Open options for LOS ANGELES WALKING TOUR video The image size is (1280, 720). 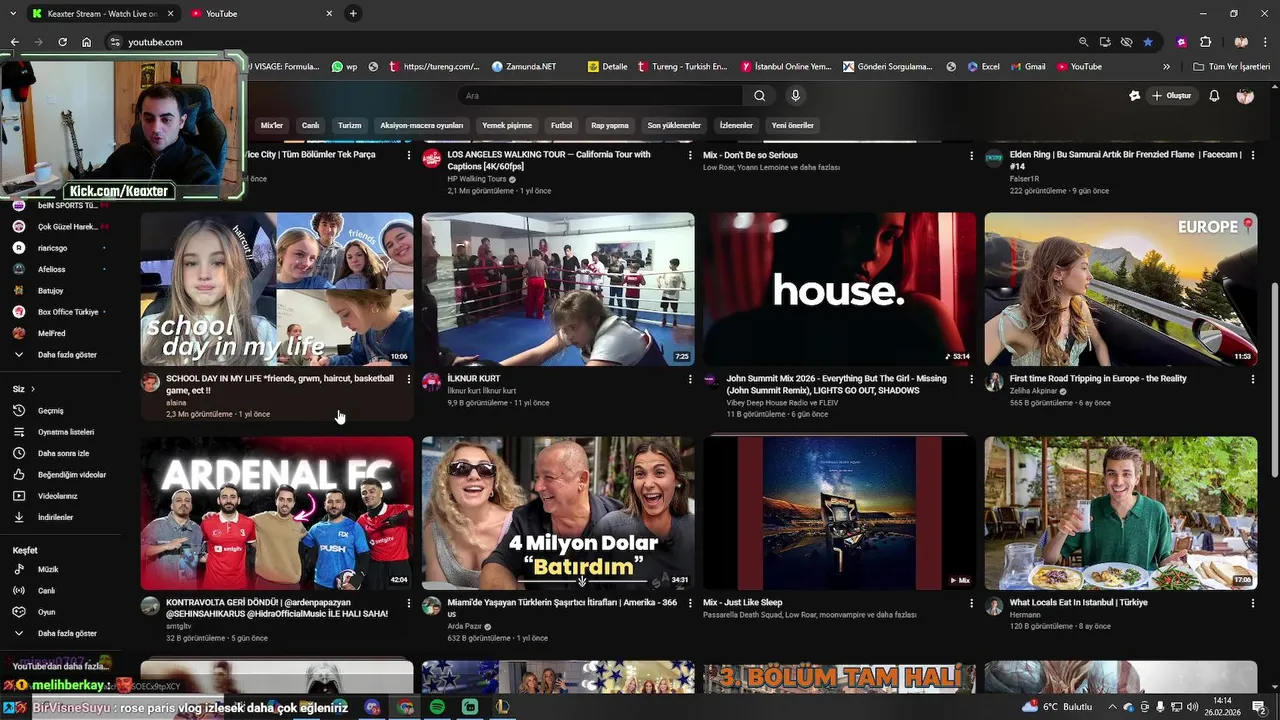tap(689, 155)
